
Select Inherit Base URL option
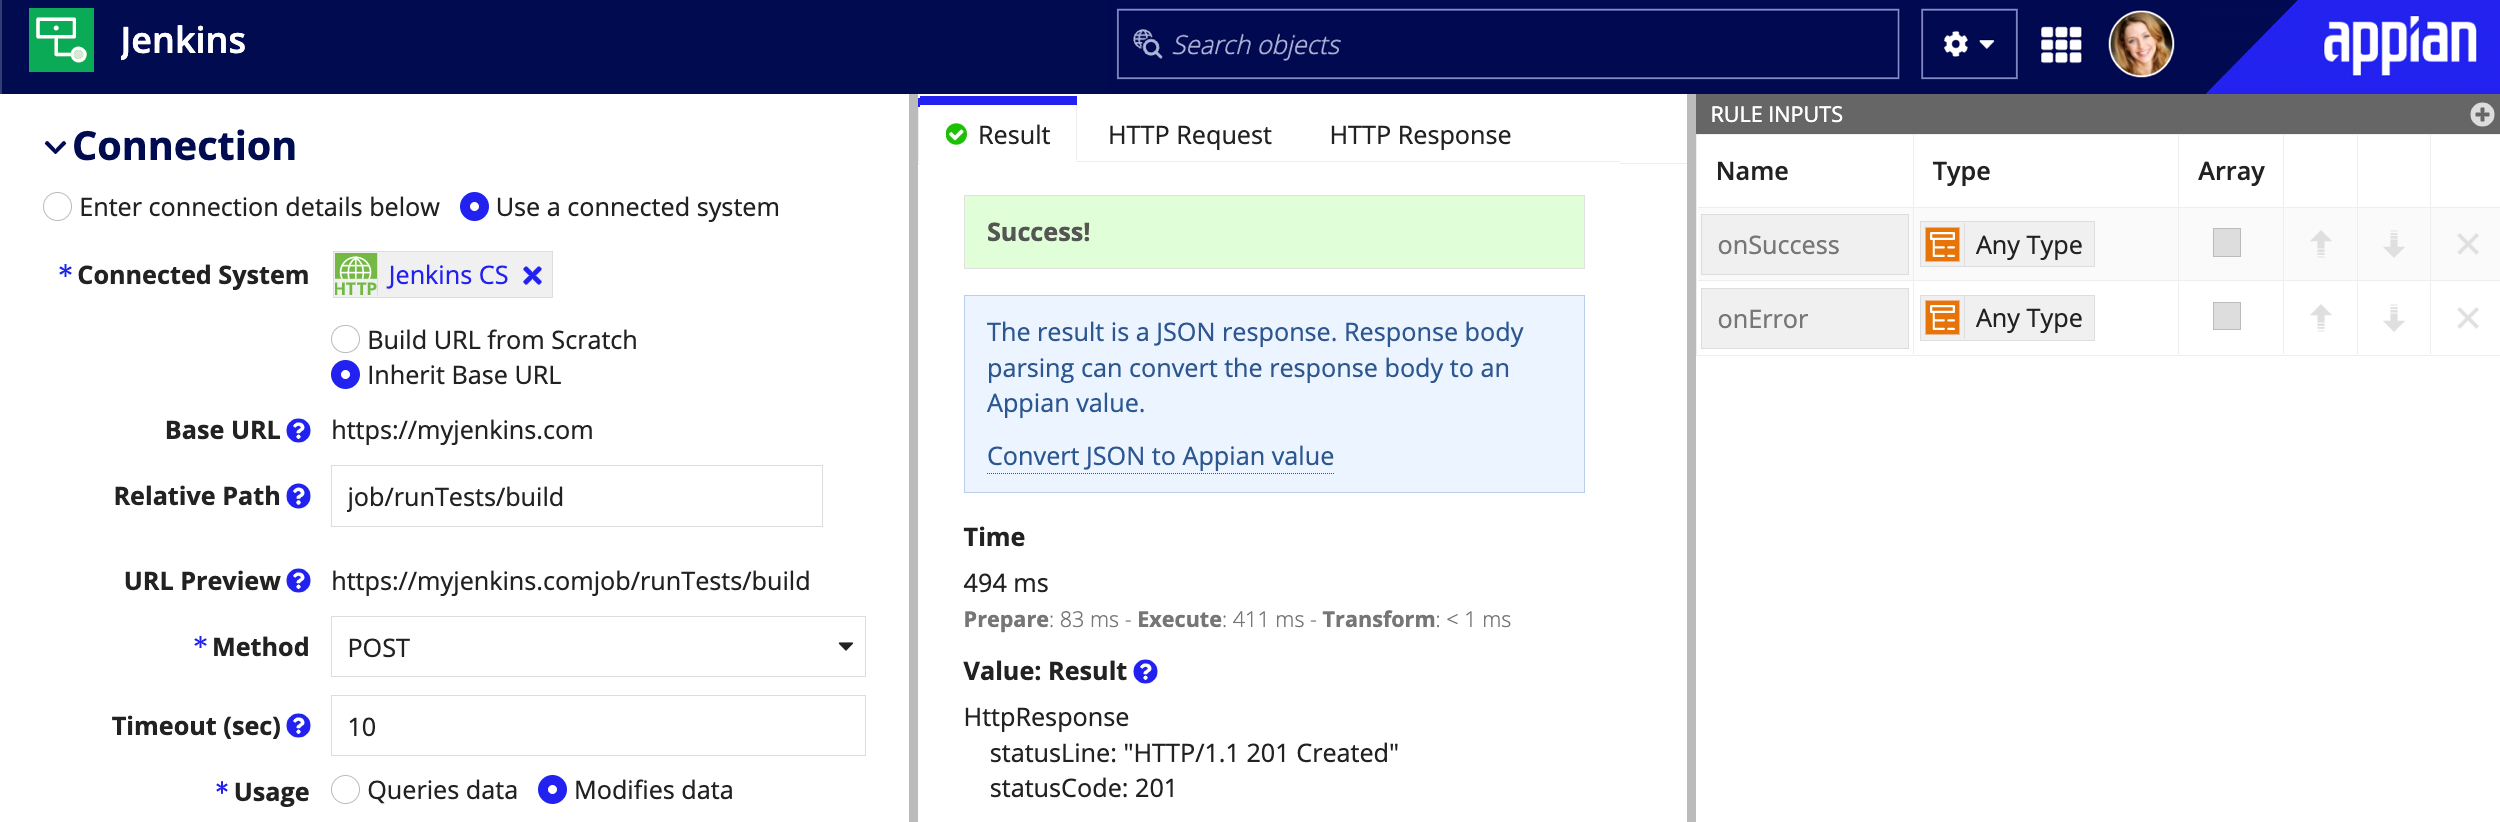click(x=345, y=375)
